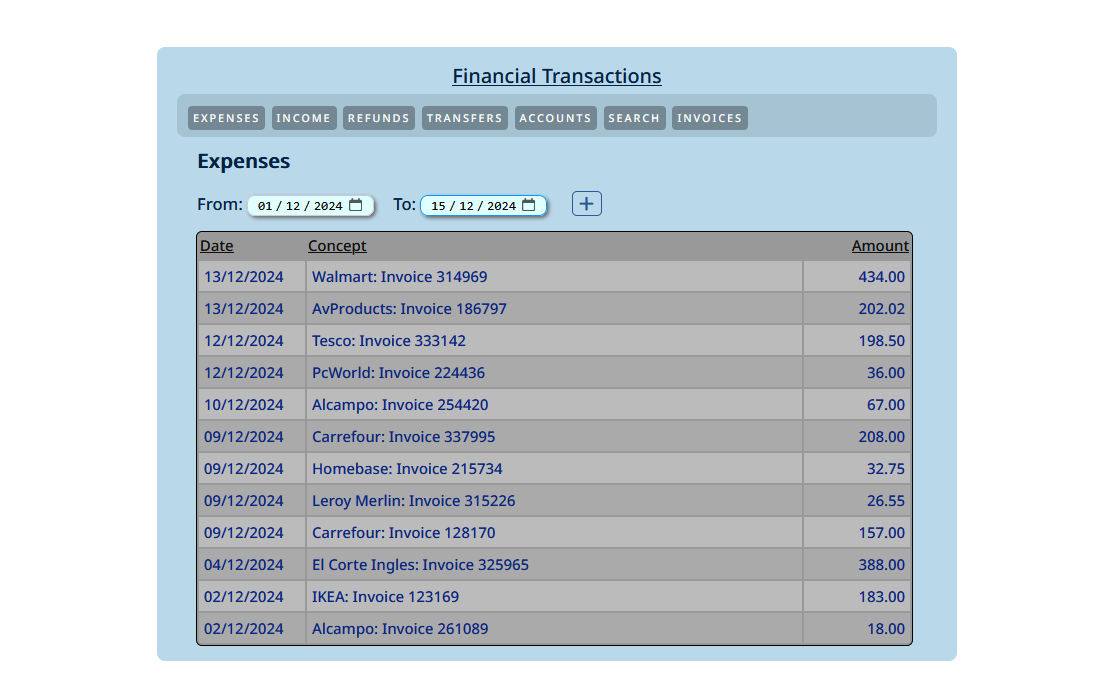Open the Transfers tab

pyautogui.click(x=464, y=118)
